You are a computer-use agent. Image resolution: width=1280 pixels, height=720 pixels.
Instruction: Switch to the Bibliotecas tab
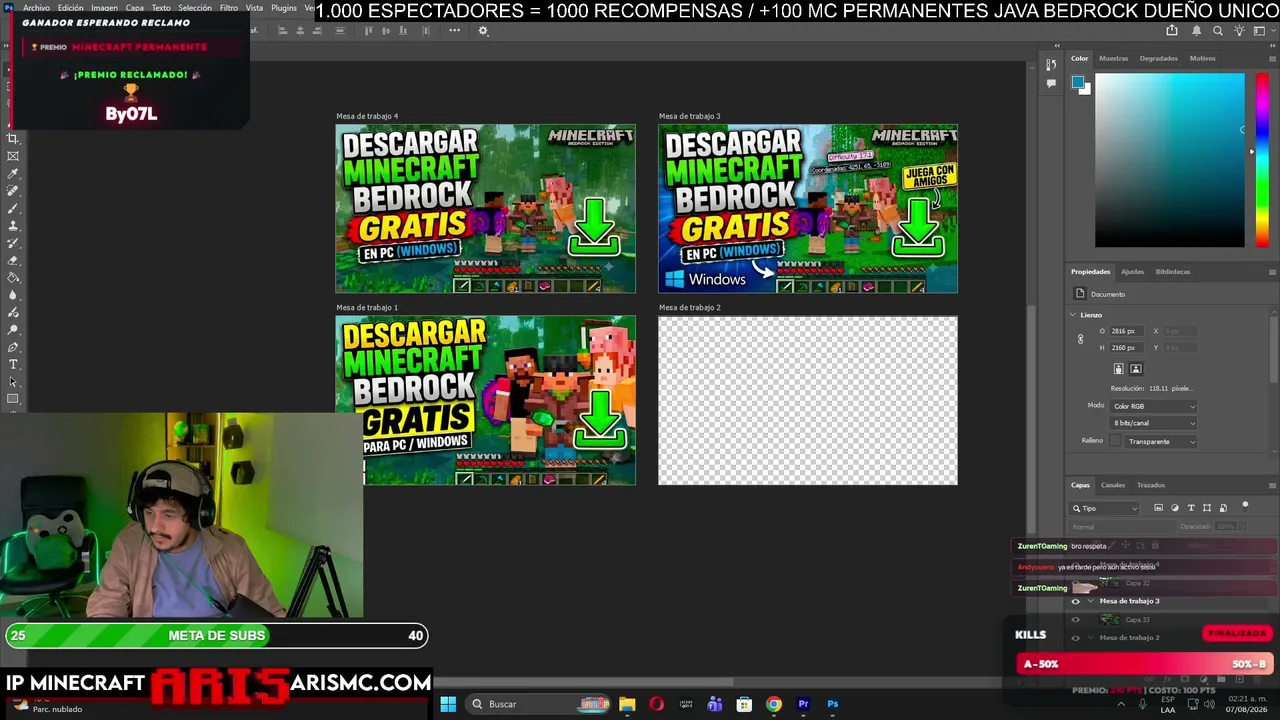[1173, 272]
